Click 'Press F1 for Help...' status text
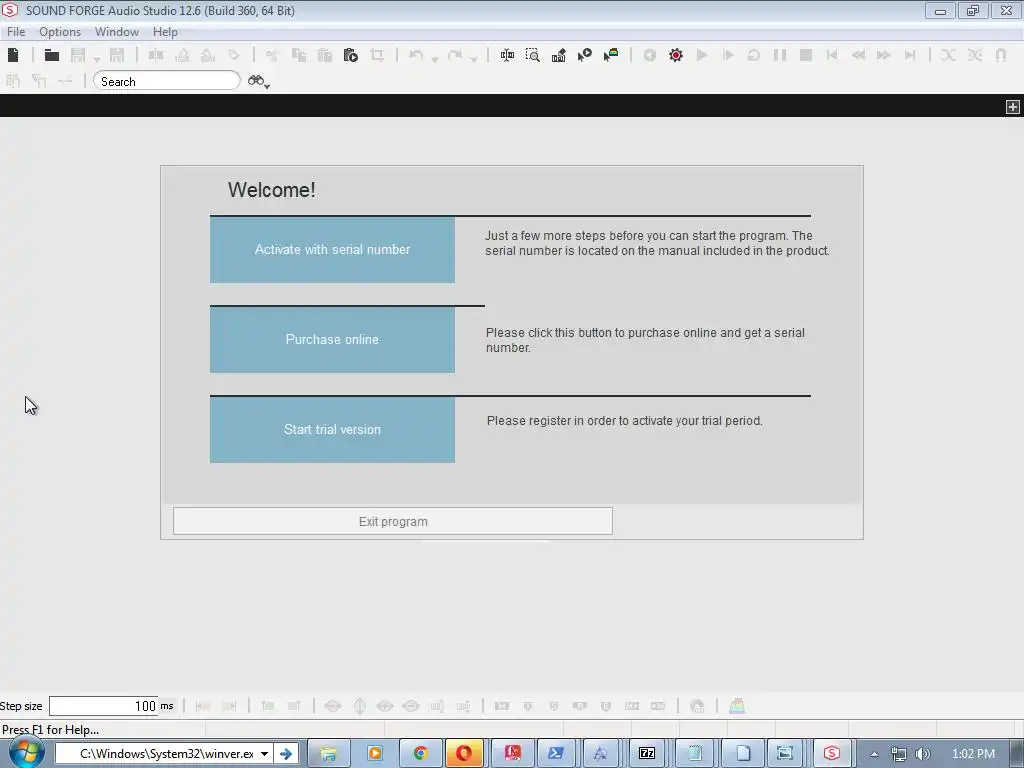Image resolution: width=1024 pixels, height=768 pixels. click(51, 729)
